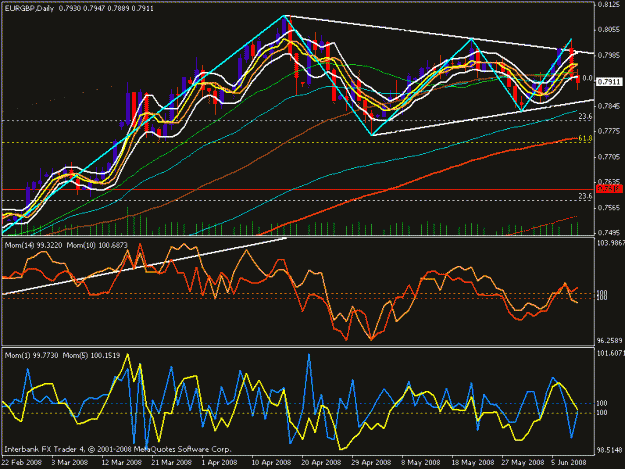Viewport: 625px width, 469px height.
Task: Click the 23.6 label just above 61.8
Action: coord(585,116)
